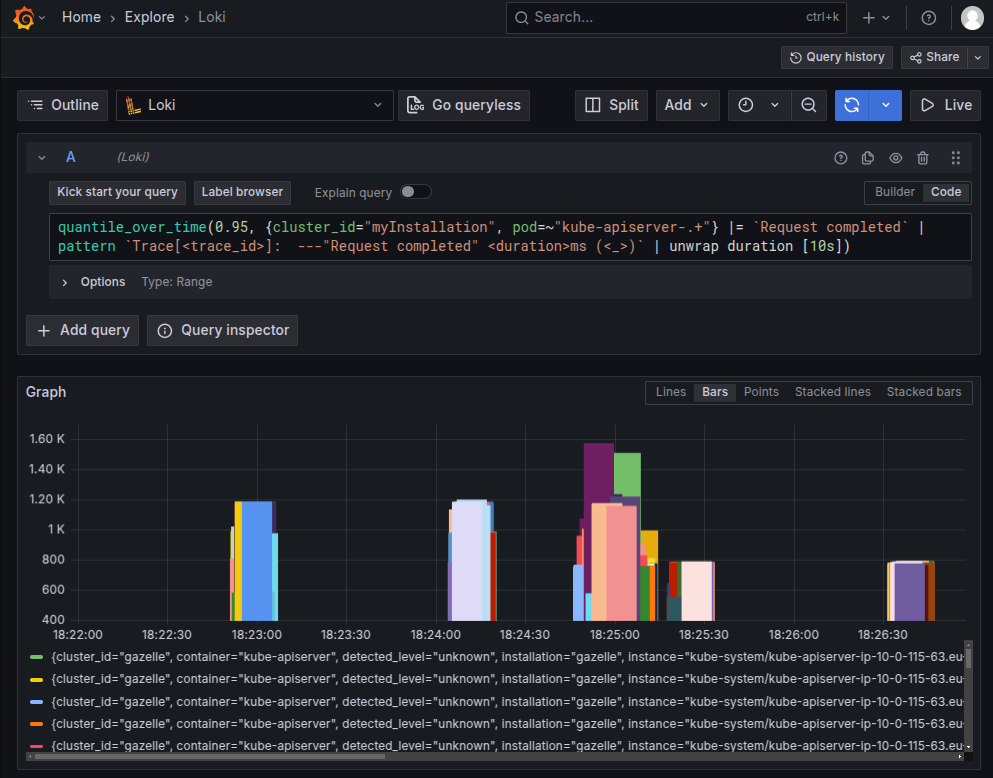This screenshot has width=993, height=778.
Task: Duplicate query A using the copy icon
Action: (x=867, y=157)
